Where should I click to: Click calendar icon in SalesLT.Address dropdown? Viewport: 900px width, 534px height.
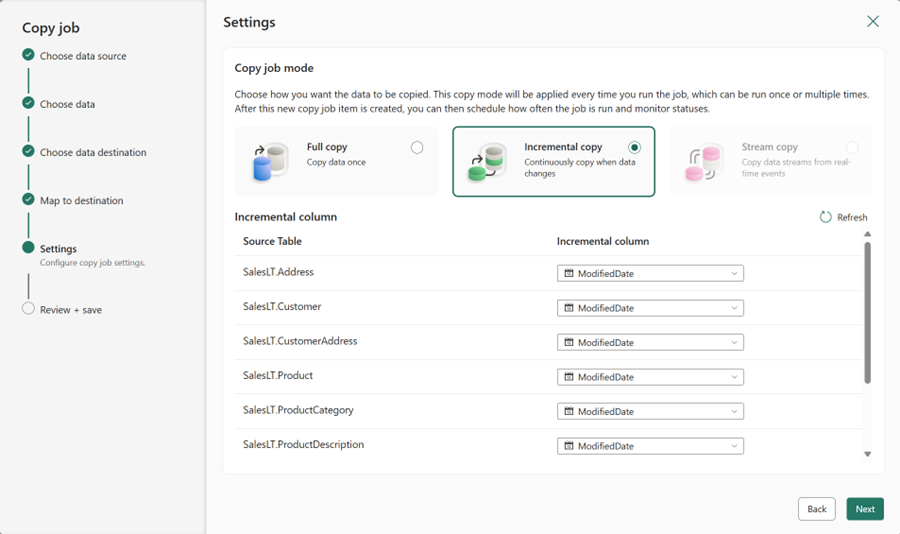point(569,273)
